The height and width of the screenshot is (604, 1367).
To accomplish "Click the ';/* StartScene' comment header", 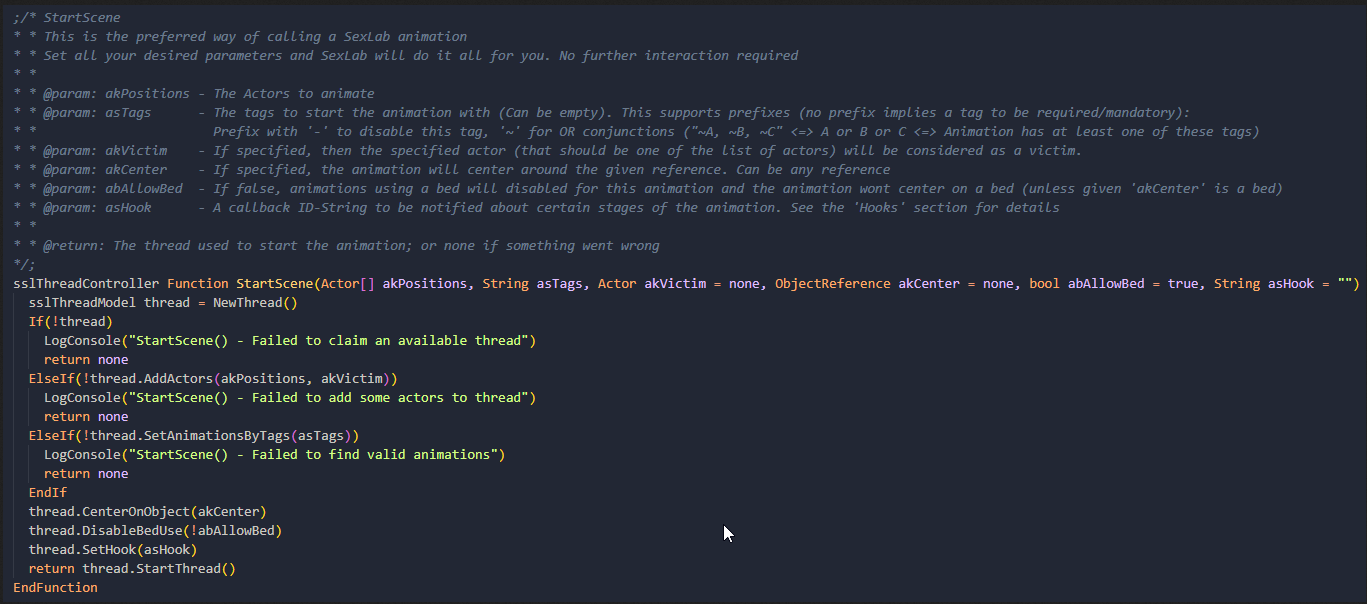I will tap(67, 18).
